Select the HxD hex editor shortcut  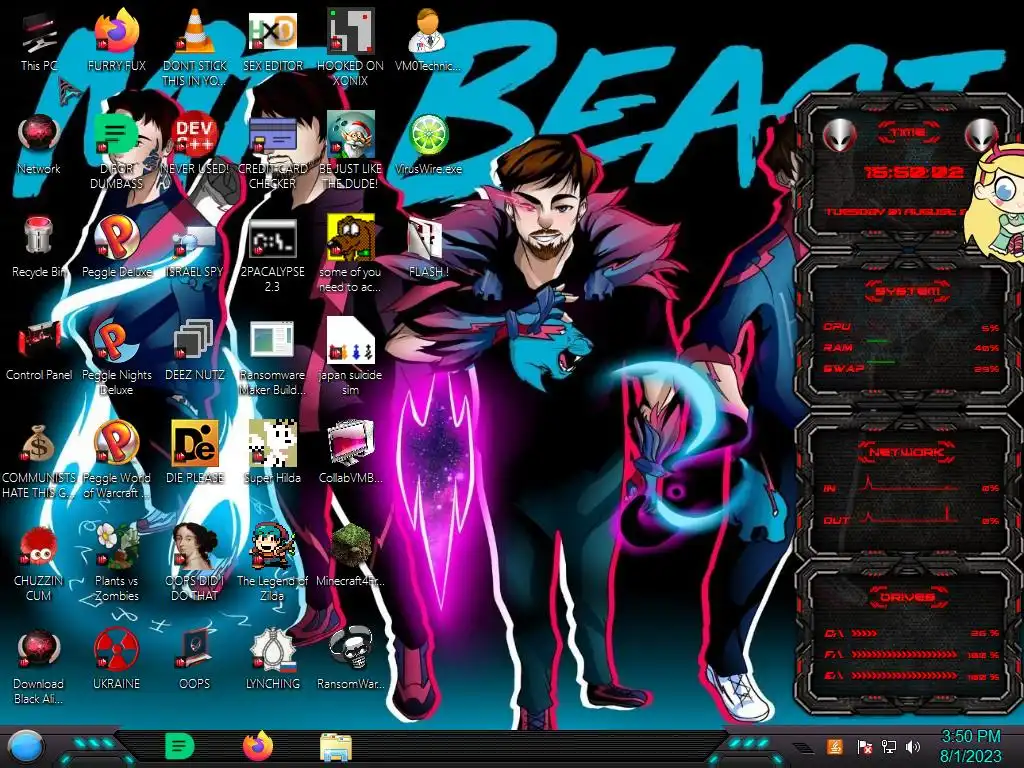click(272, 40)
